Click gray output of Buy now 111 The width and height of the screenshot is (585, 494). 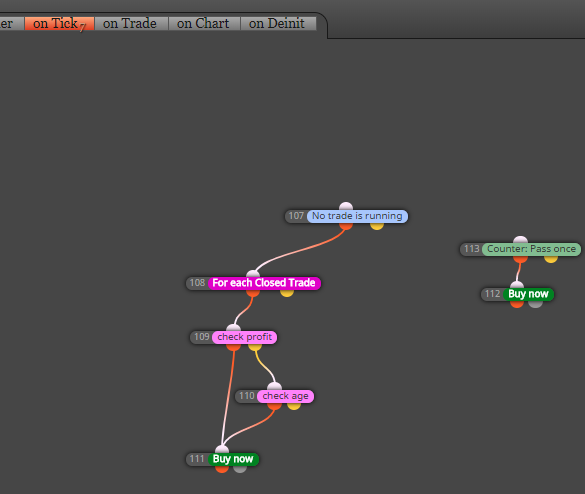240,469
